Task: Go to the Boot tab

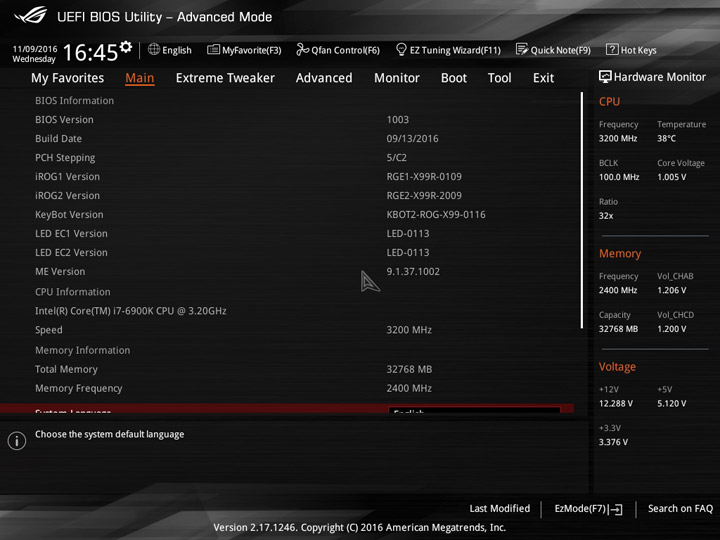Action: 454,78
